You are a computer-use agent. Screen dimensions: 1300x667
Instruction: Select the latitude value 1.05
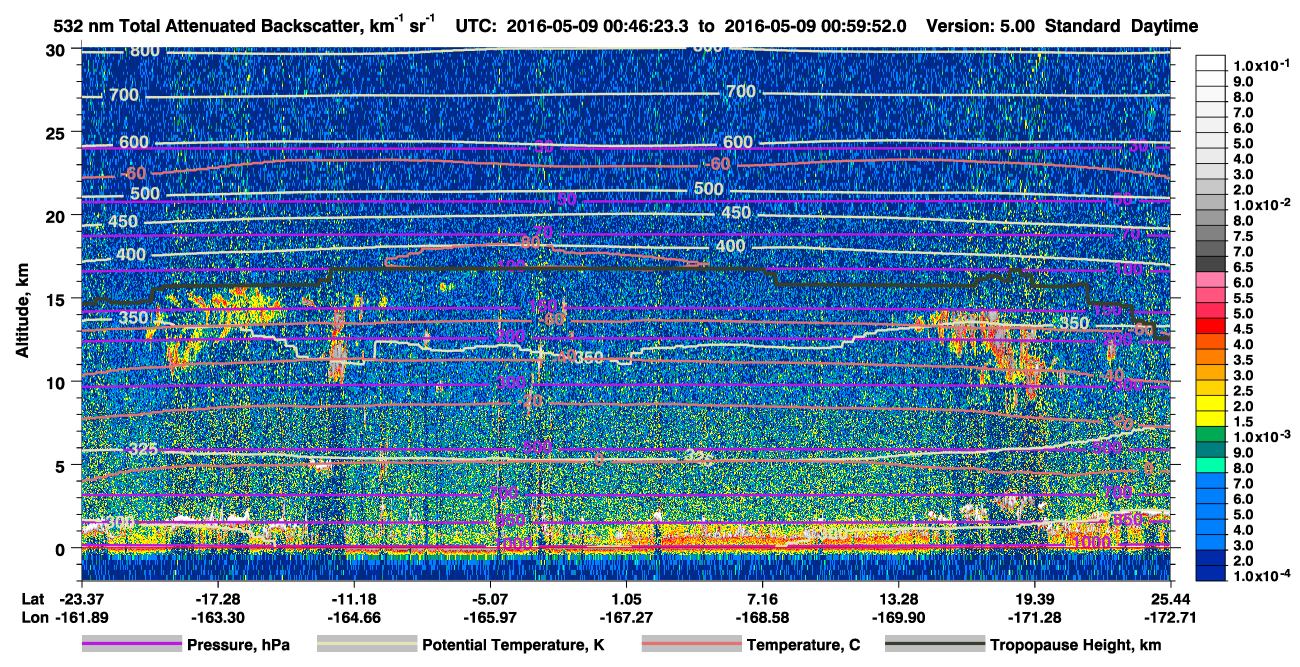626,598
